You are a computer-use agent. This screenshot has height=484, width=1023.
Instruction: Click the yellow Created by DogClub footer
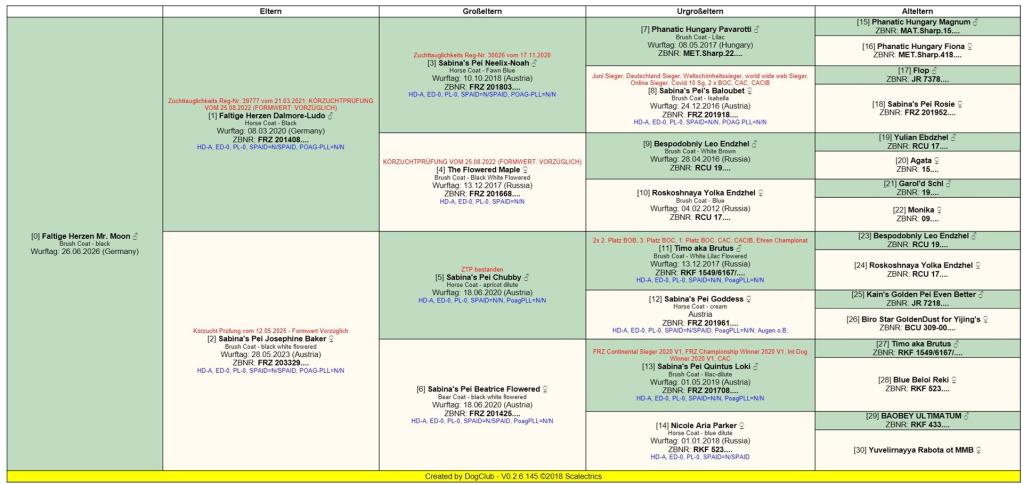(x=512, y=477)
